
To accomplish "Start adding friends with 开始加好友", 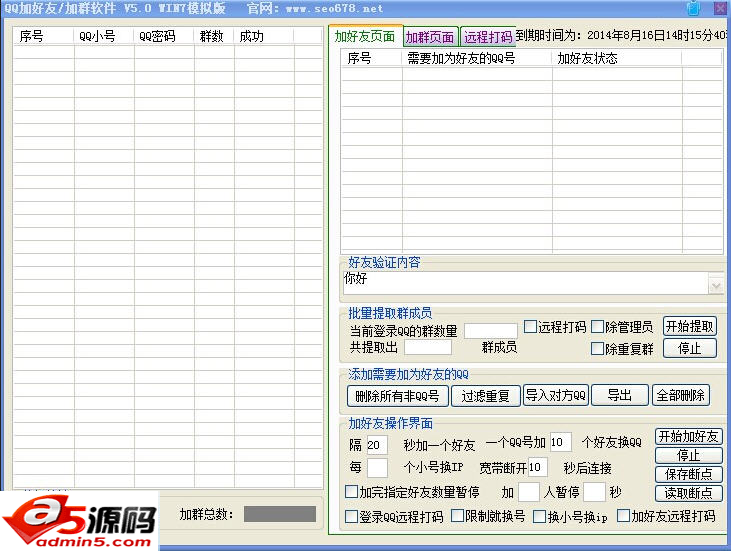I will click(x=689, y=436).
